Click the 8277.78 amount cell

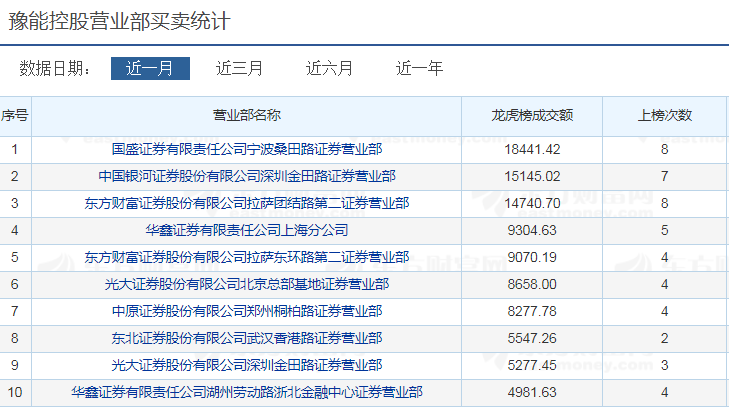[532, 311]
